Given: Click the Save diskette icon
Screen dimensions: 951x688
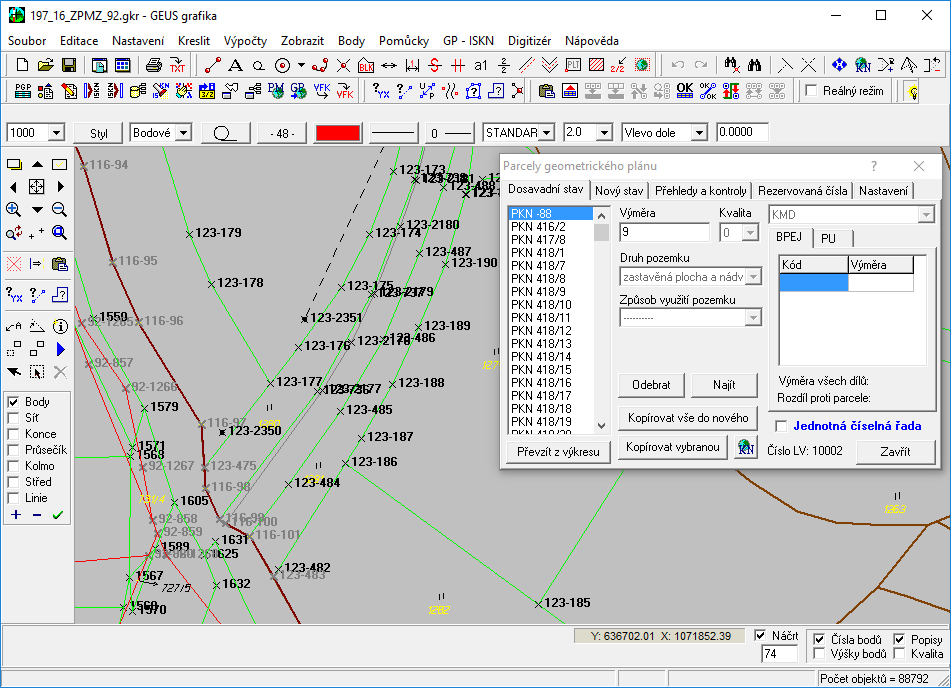Looking at the screenshot, I should (x=69, y=65).
